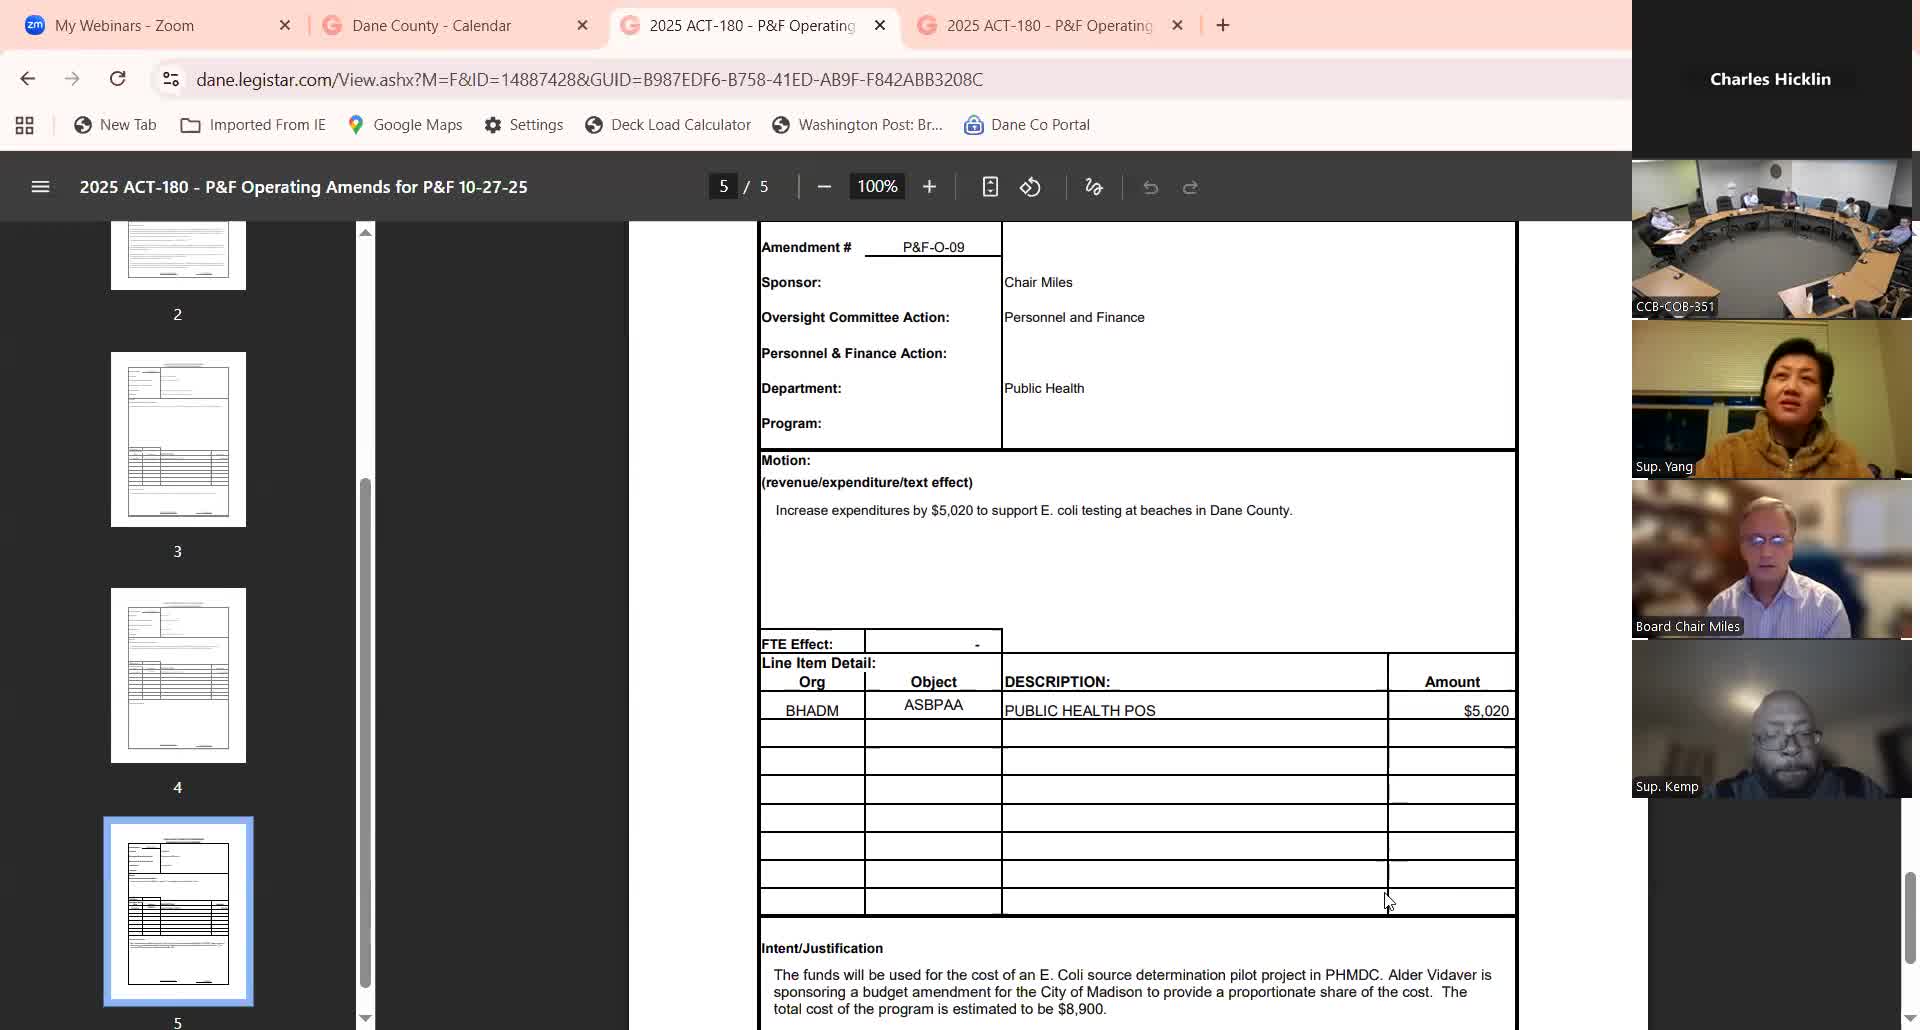Open the Deck Load Calculator bookmark

coord(668,125)
